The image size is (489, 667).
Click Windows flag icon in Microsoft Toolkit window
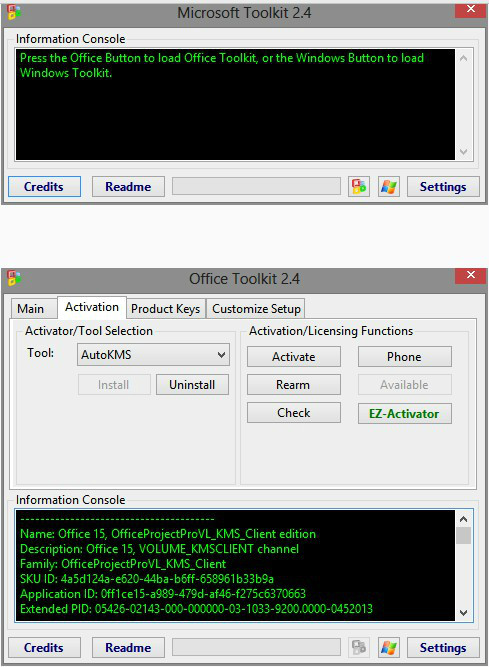point(389,187)
